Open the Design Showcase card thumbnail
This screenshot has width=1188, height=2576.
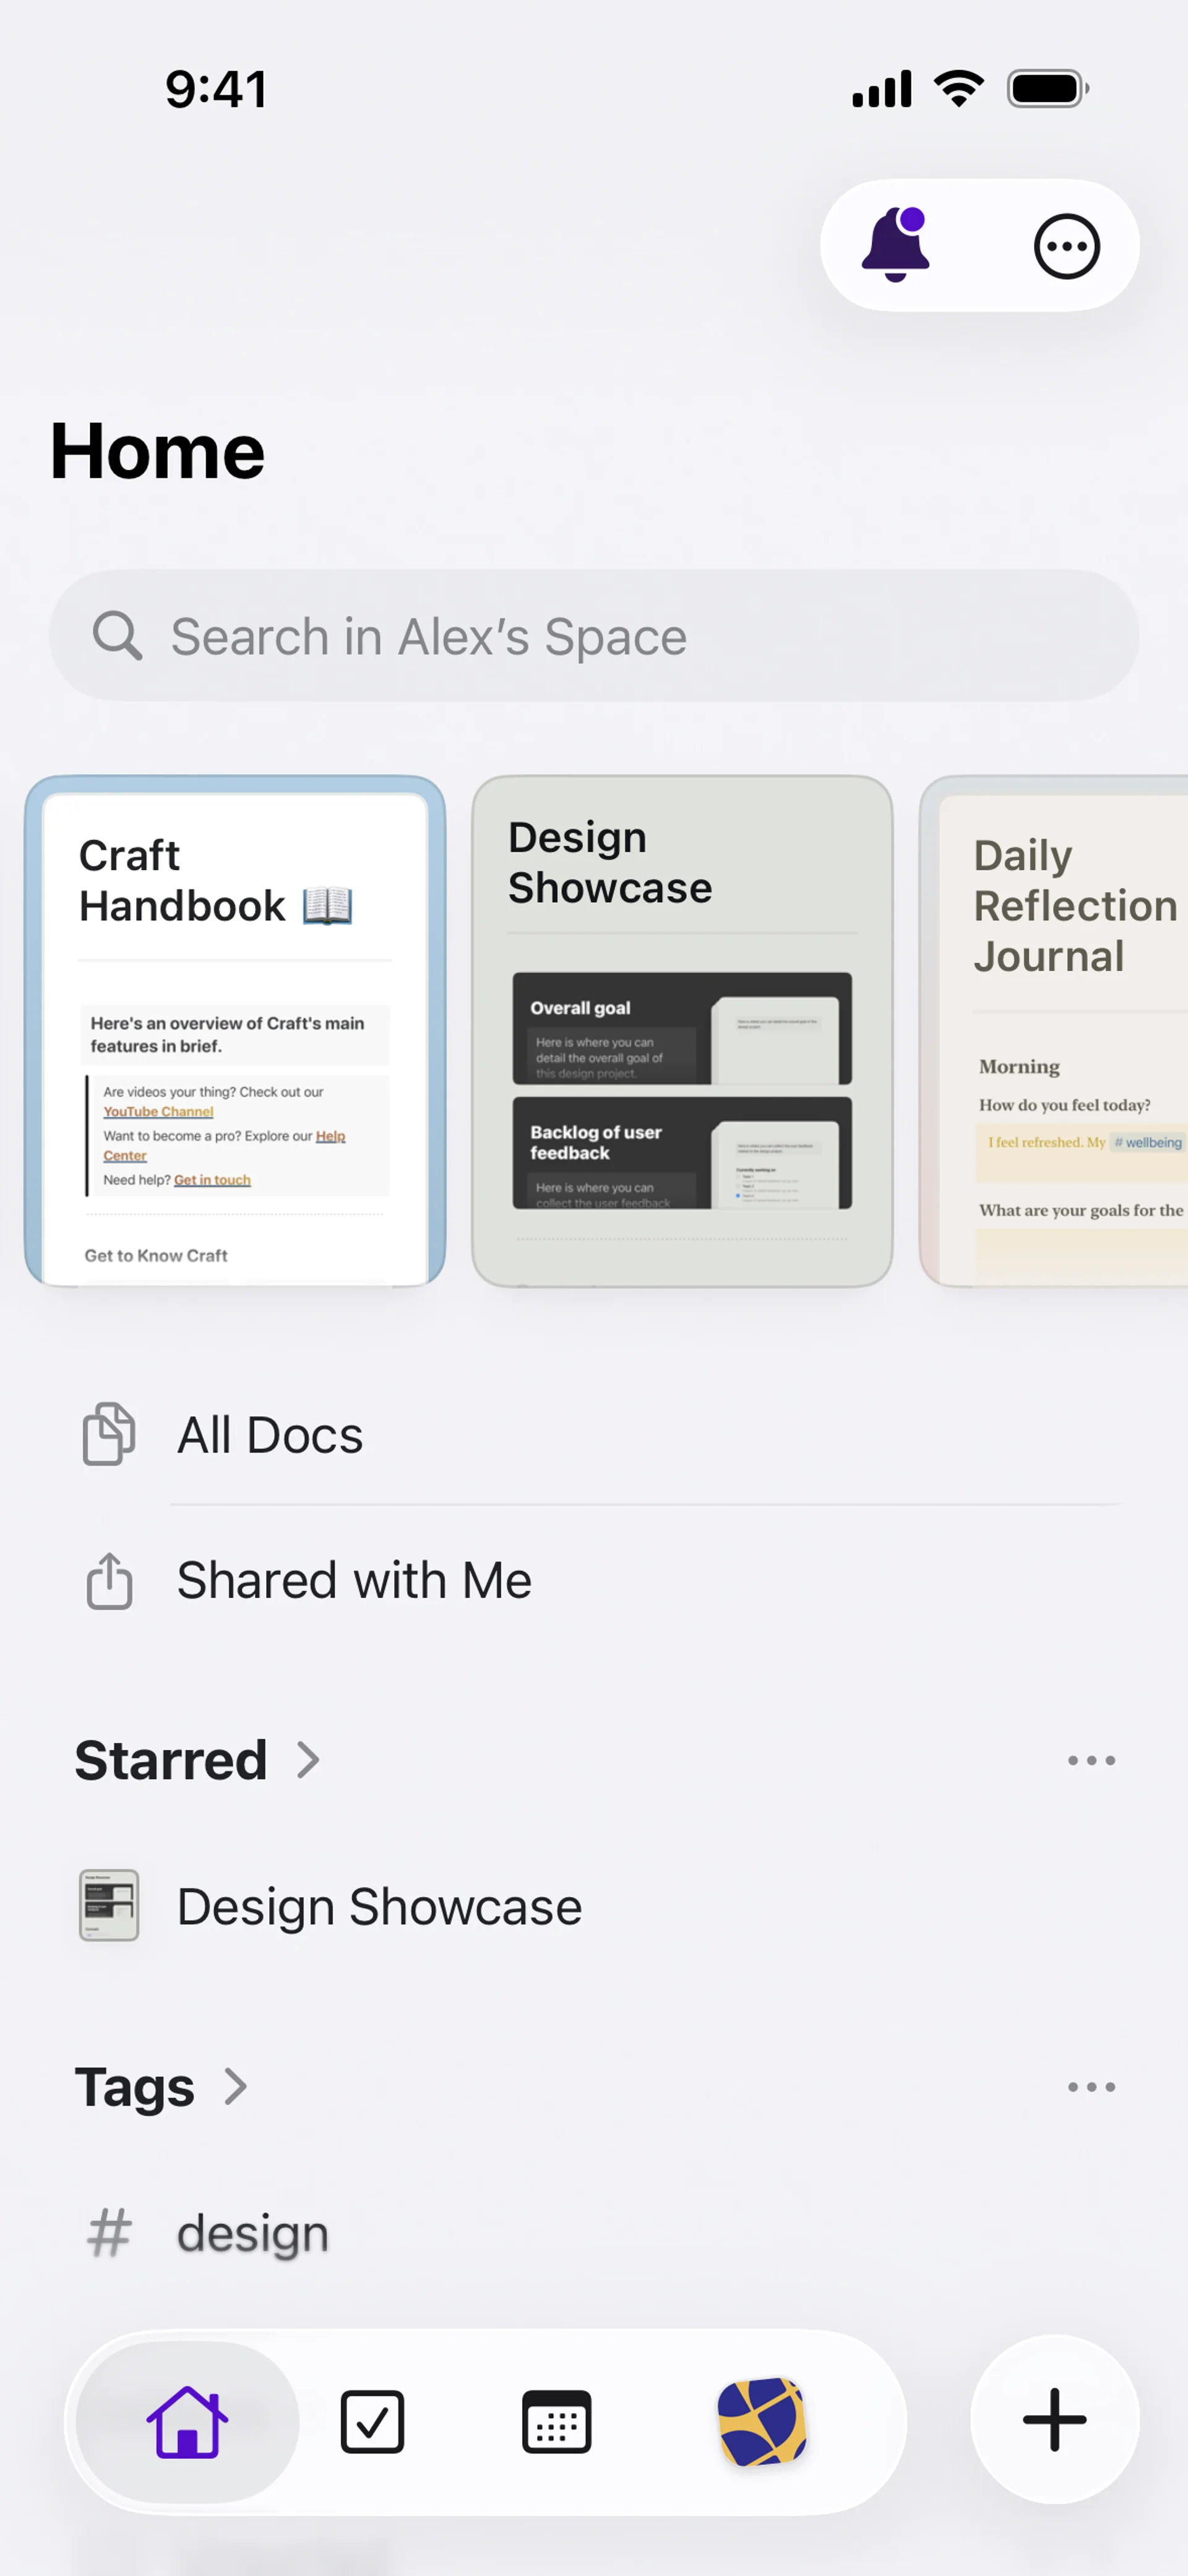[x=682, y=1090]
